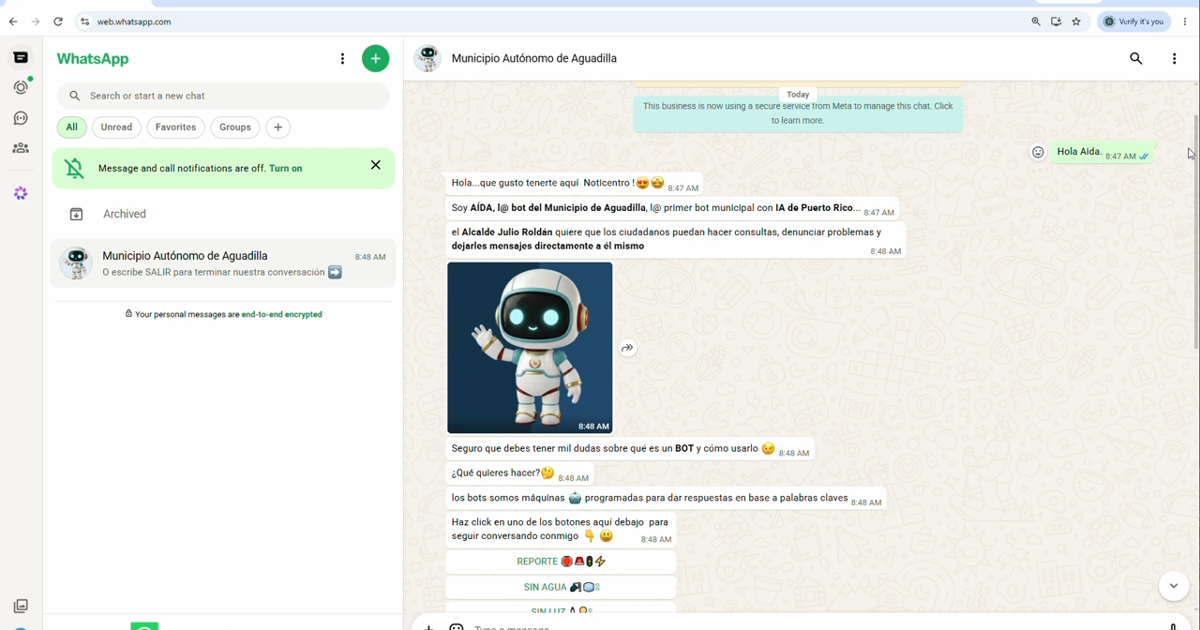The height and width of the screenshot is (630, 1200).
Task: Open the media gallery icon at sidebar bottom
Action: coord(21,606)
